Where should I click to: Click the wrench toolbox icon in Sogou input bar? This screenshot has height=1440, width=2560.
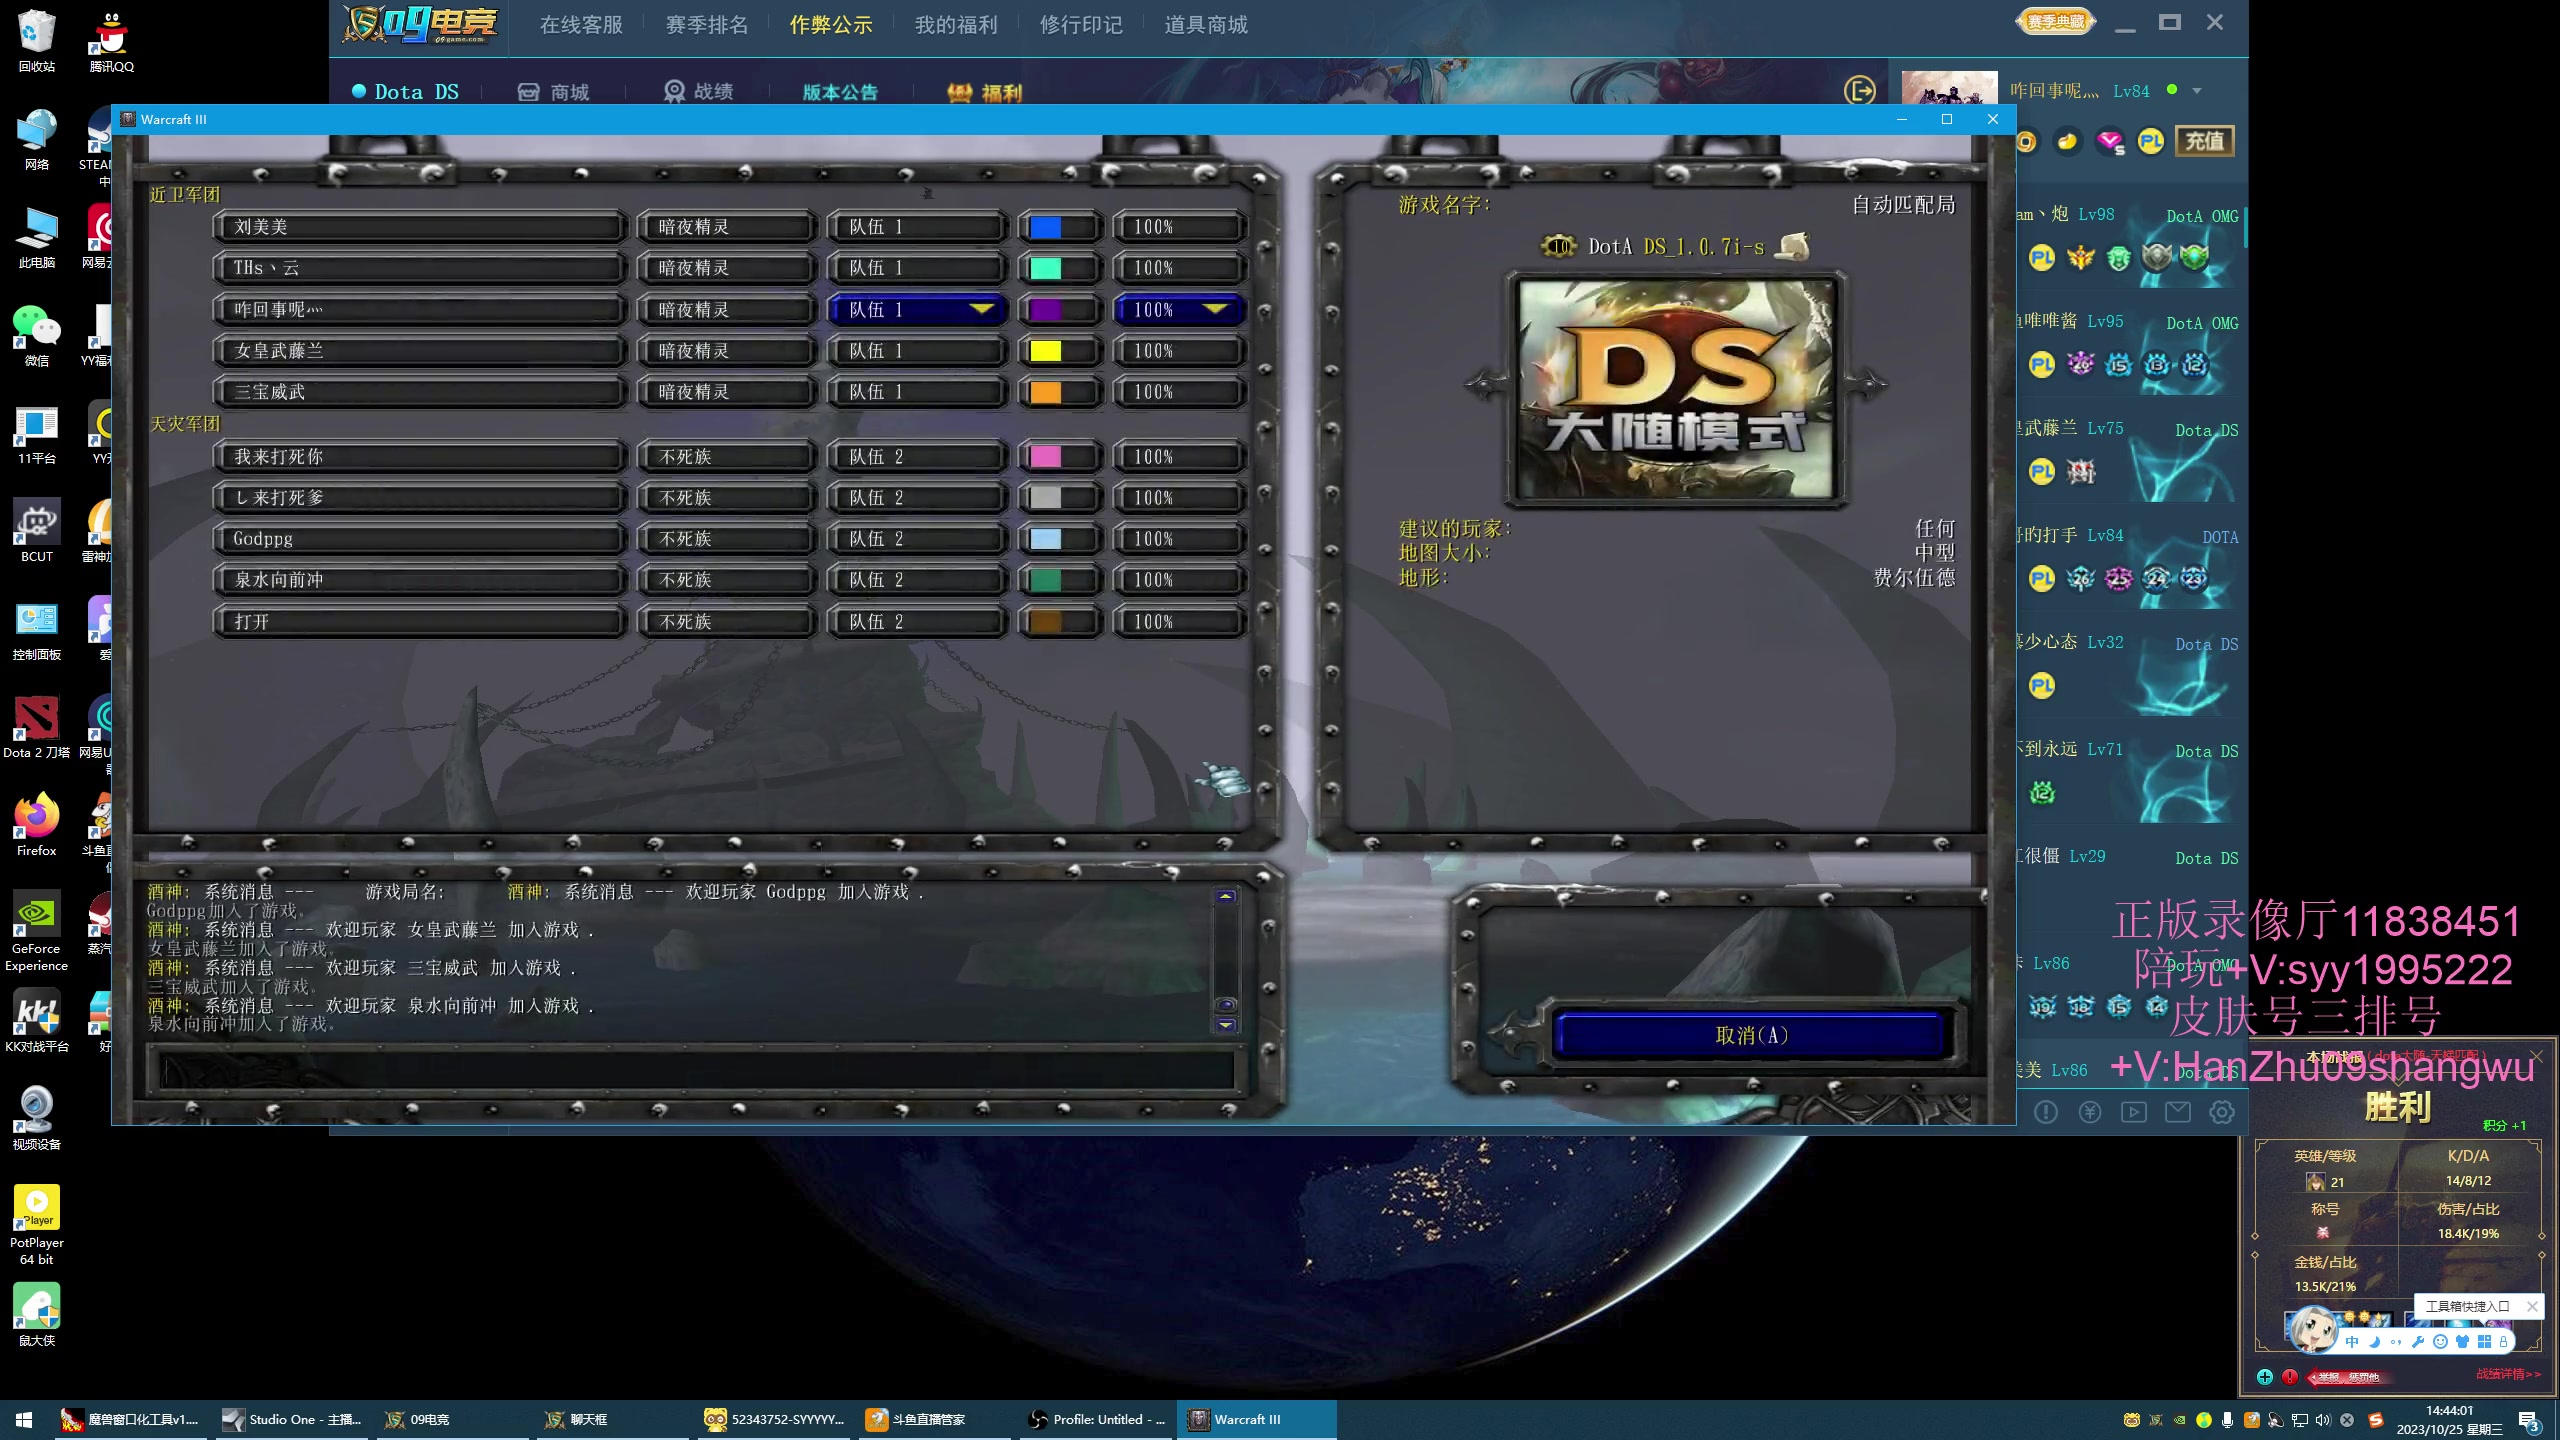pyautogui.click(x=2418, y=1342)
